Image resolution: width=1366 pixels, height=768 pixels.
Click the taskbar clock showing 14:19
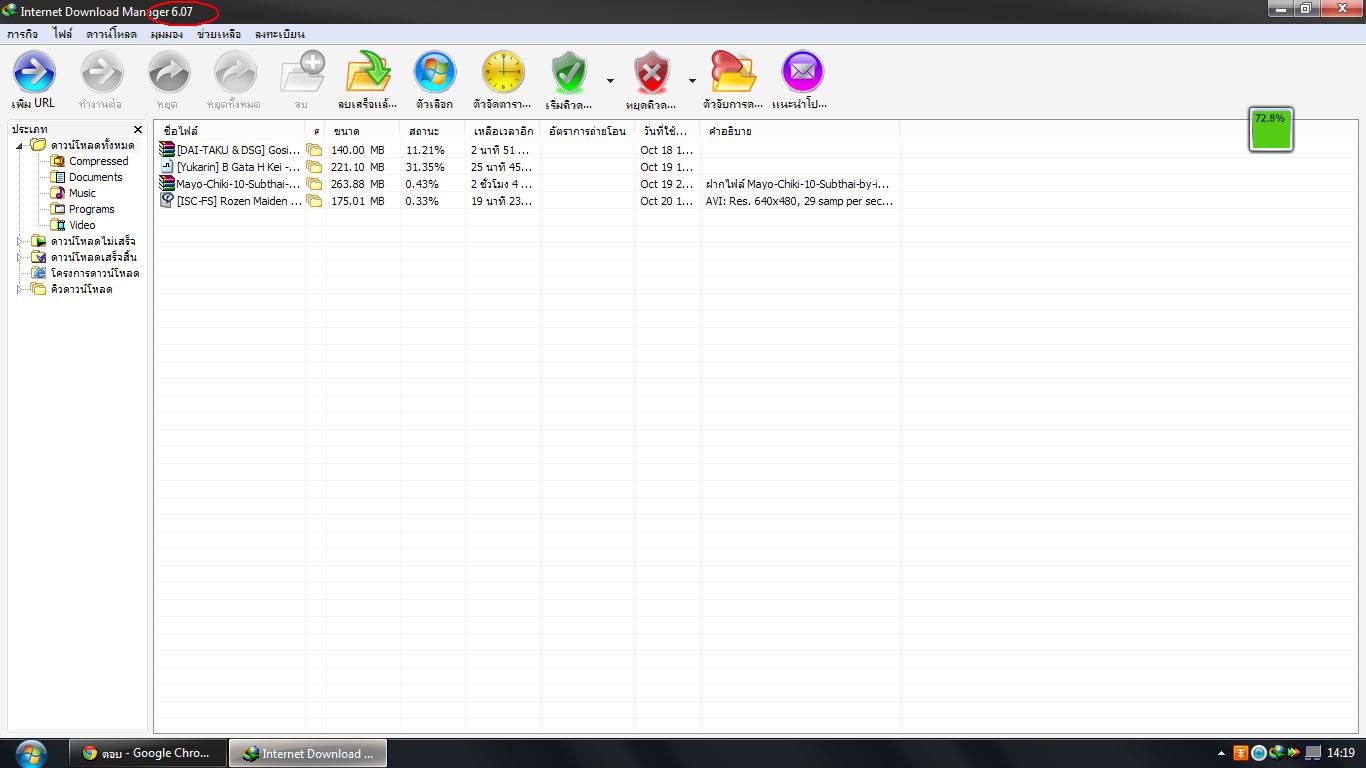click(1341, 753)
